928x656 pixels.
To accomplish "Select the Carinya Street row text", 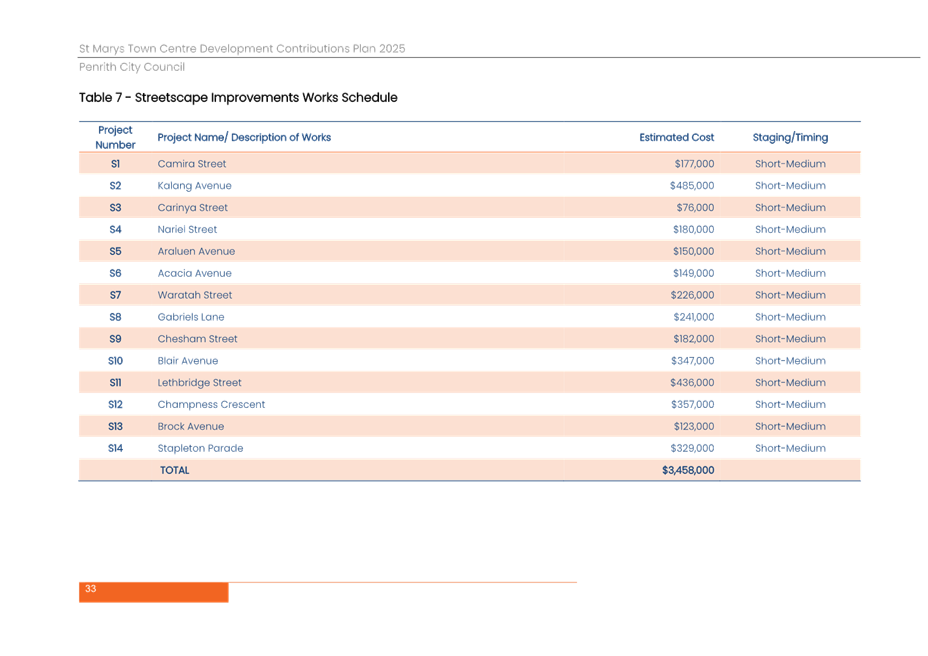I will click(192, 208).
